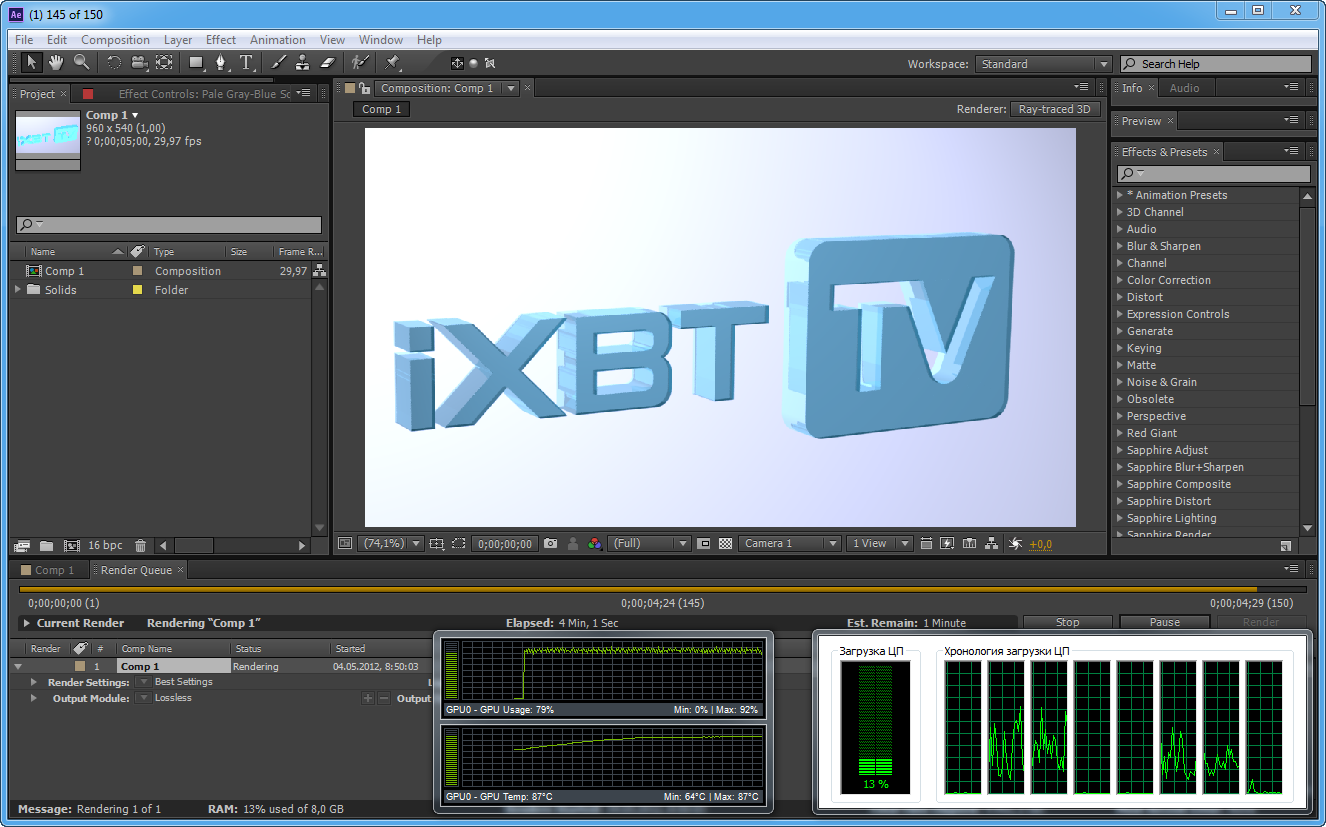This screenshot has width=1326, height=827.
Task: Select the Unified Camera tool
Action: pos(139,63)
